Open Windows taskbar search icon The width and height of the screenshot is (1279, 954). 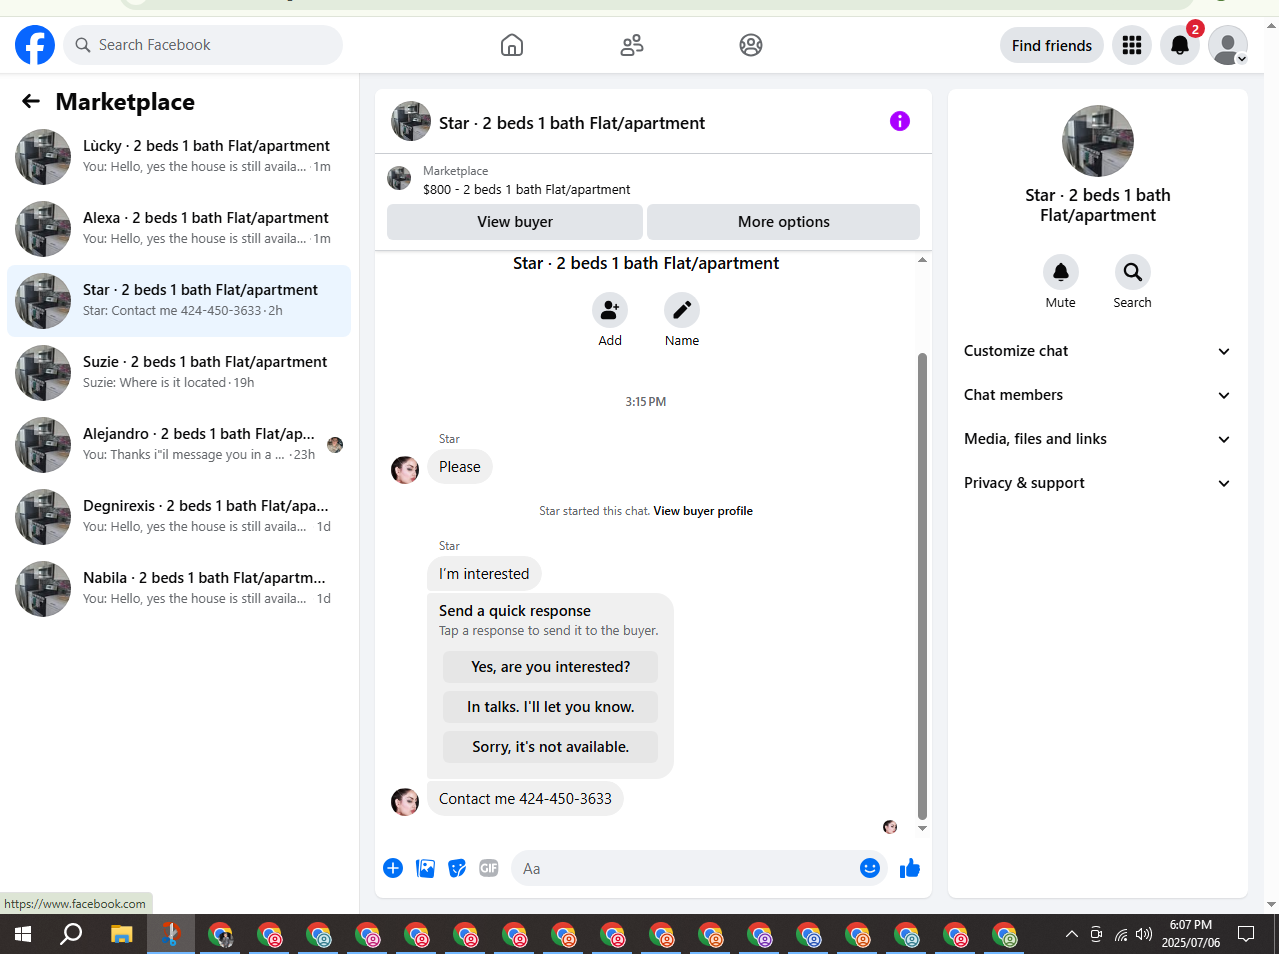[x=72, y=935]
